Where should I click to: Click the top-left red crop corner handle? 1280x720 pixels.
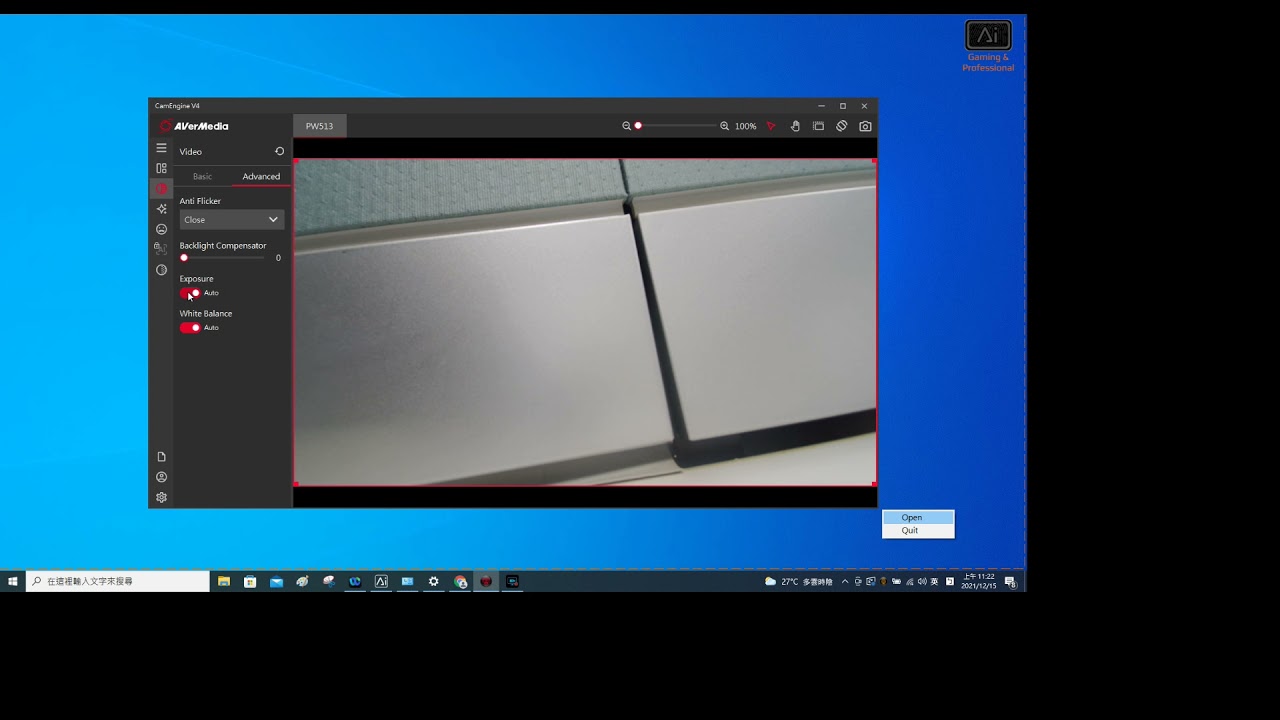click(295, 161)
